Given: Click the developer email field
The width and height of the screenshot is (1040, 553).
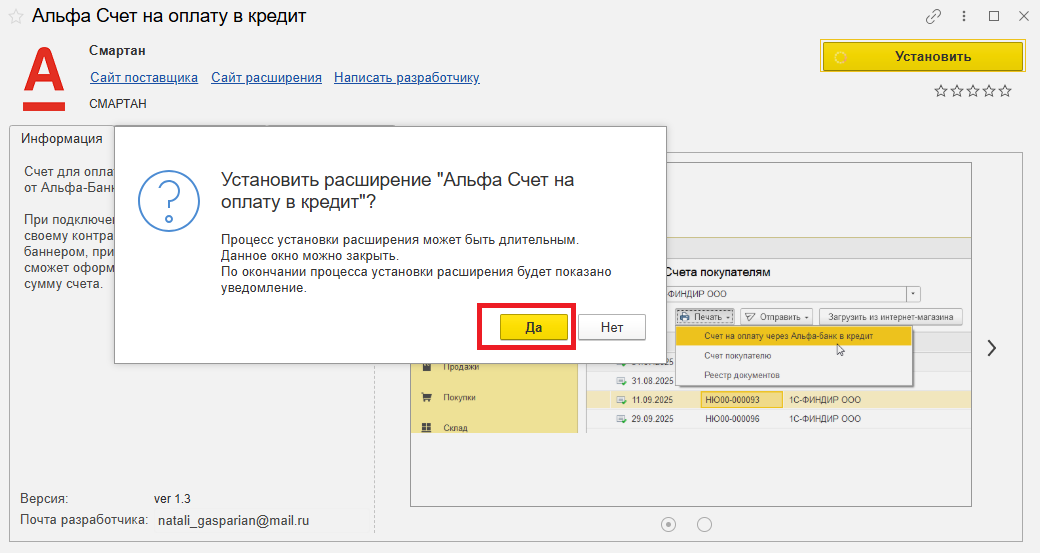Looking at the screenshot, I should coord(262,521).
